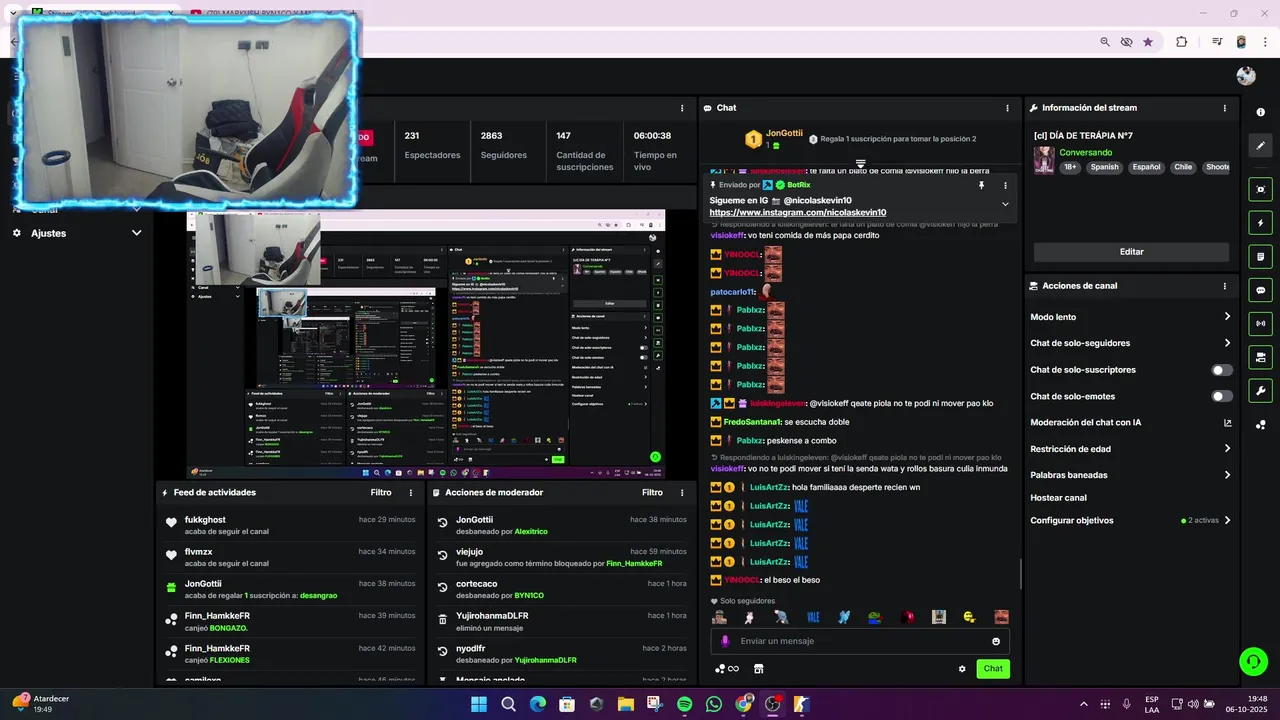Open Spotify from the taskbar

684,704
